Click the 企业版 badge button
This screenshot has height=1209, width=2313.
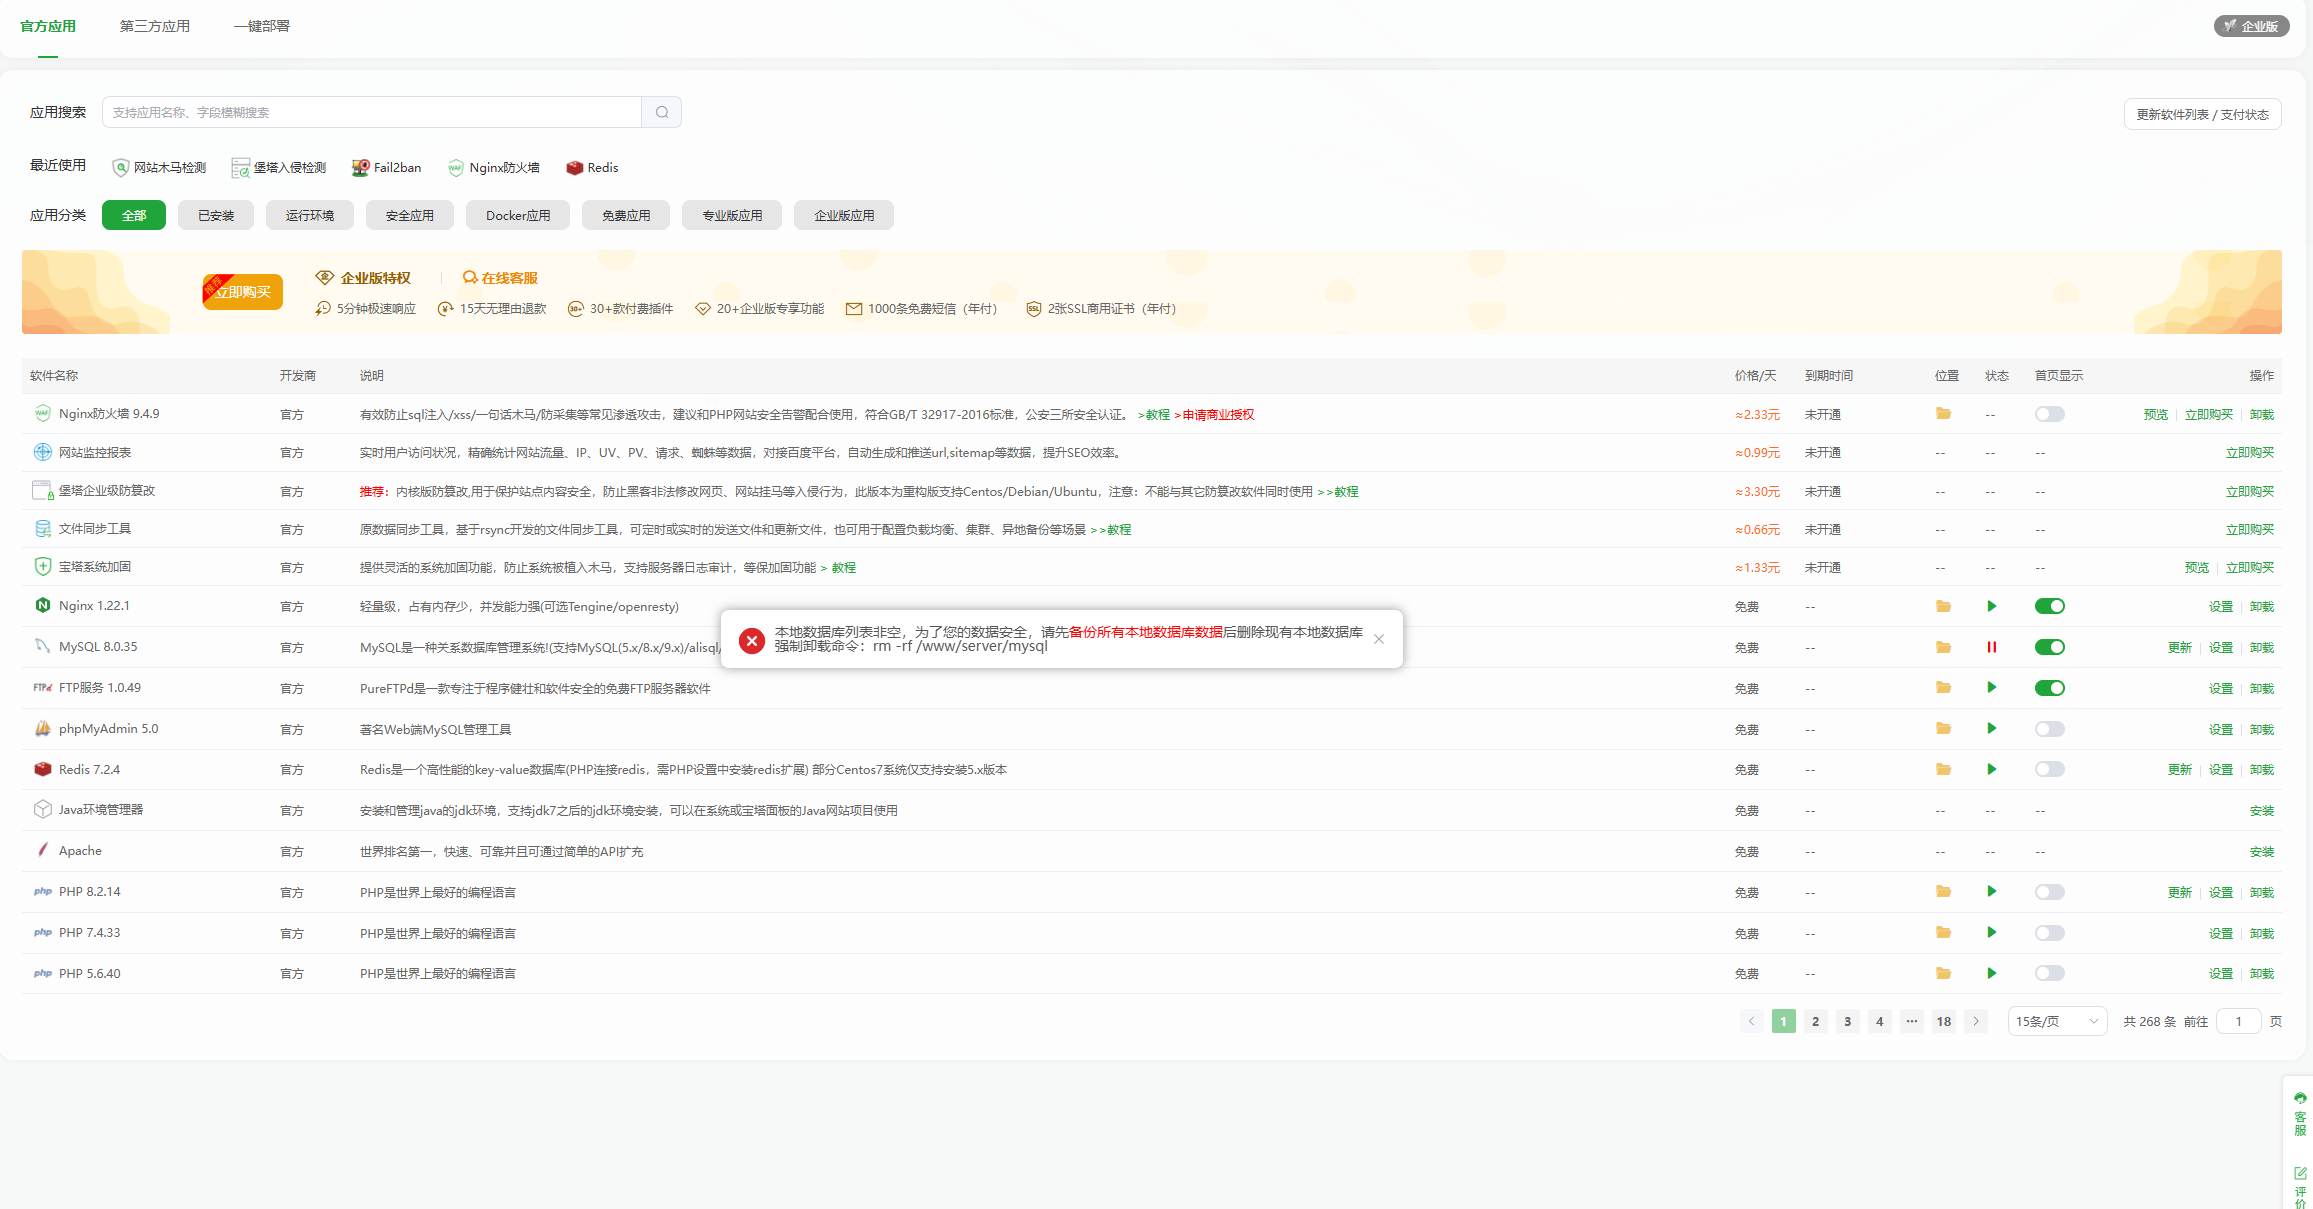coord(2251,26)
